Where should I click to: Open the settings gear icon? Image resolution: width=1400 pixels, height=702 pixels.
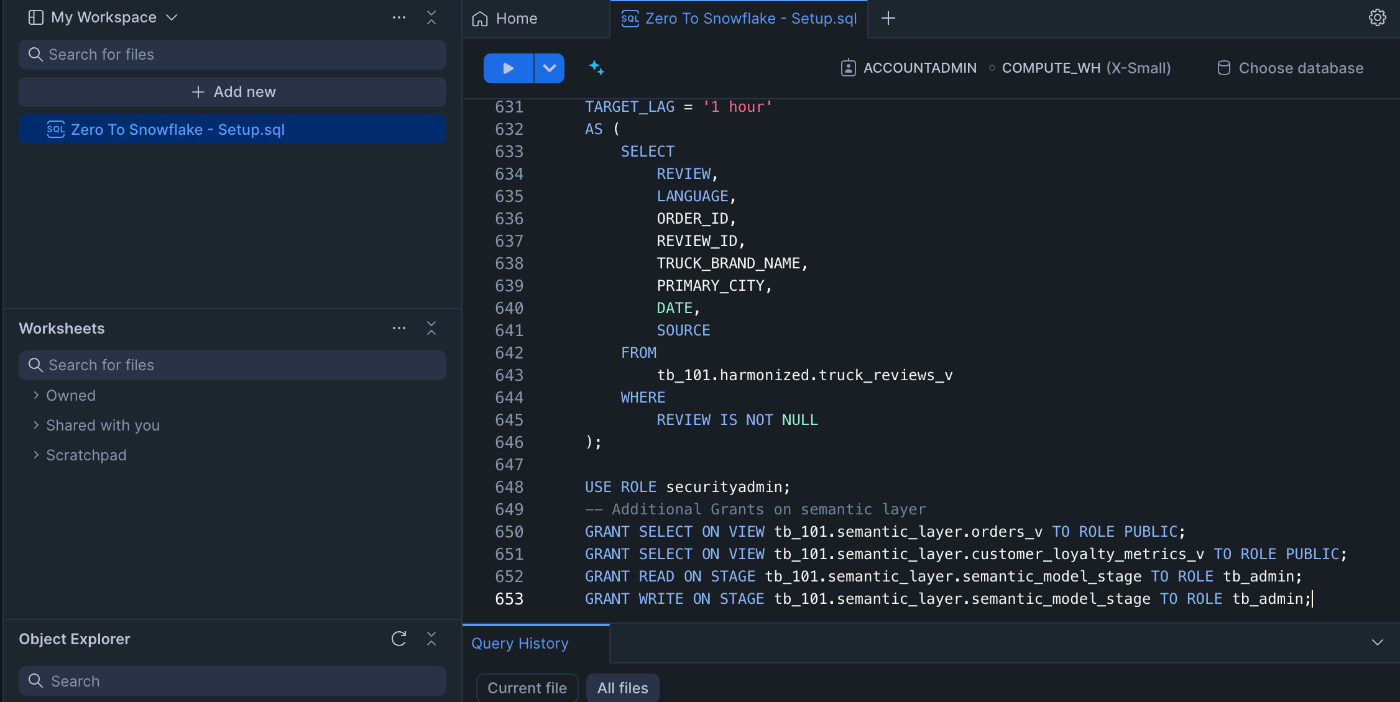(x=1377, y=18)
